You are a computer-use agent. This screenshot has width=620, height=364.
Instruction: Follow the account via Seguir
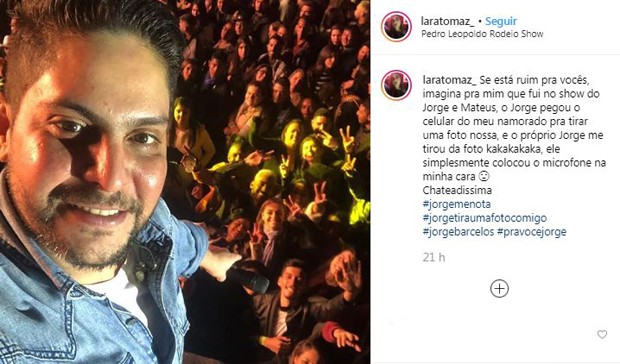pos(501,21)
